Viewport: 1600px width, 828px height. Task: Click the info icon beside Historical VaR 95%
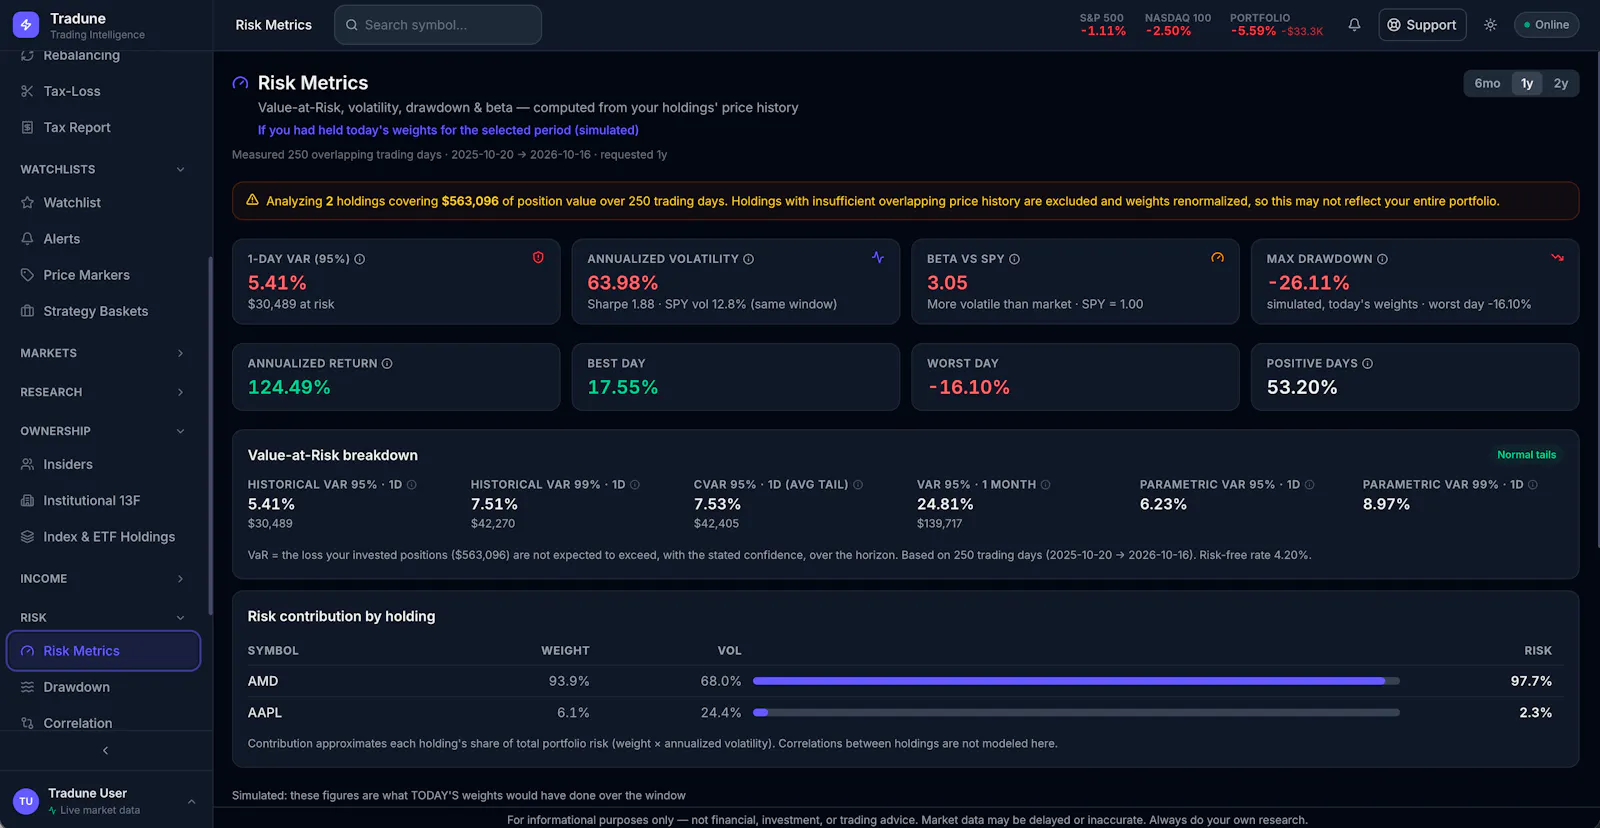[412, 485]
